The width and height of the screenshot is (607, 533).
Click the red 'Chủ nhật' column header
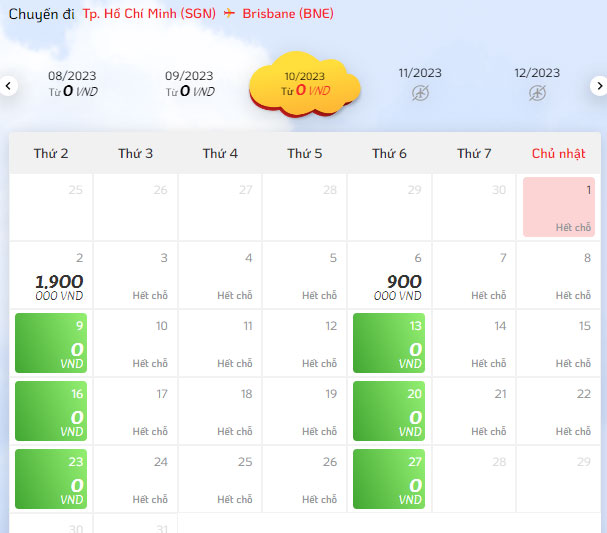(x=559, y=154)
